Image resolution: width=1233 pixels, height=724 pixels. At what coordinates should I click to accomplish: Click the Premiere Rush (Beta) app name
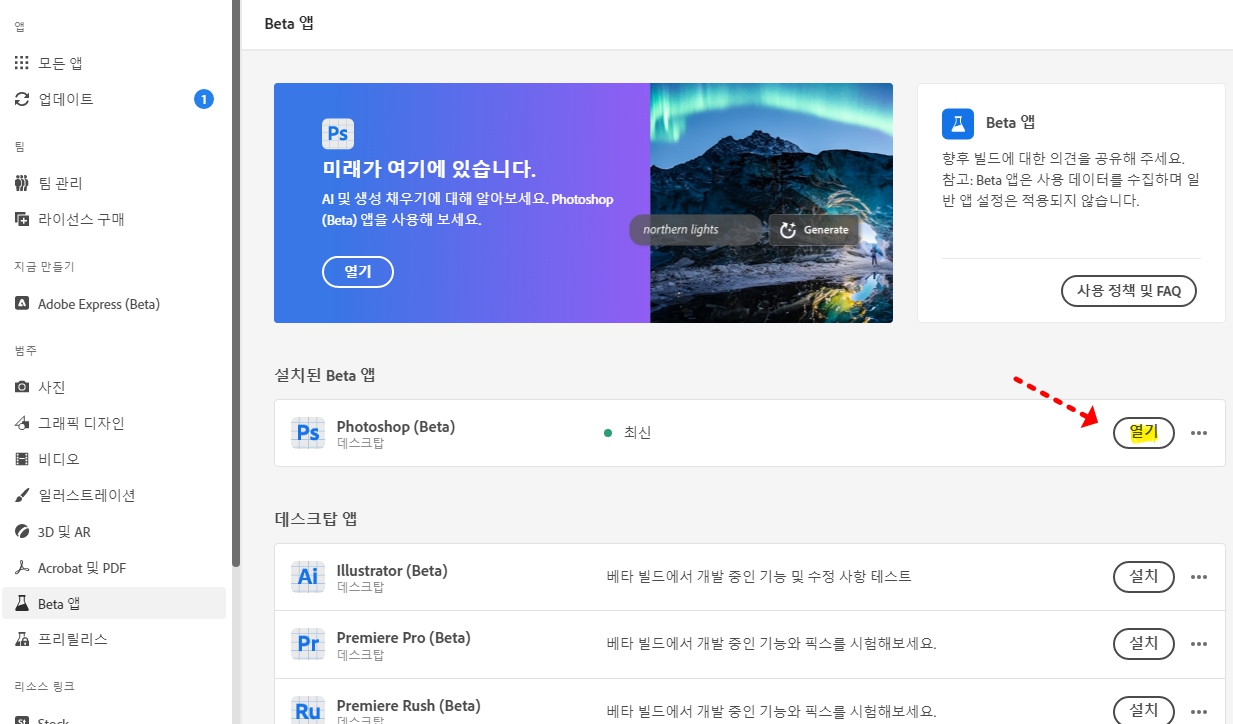click(x=408, y=705)
